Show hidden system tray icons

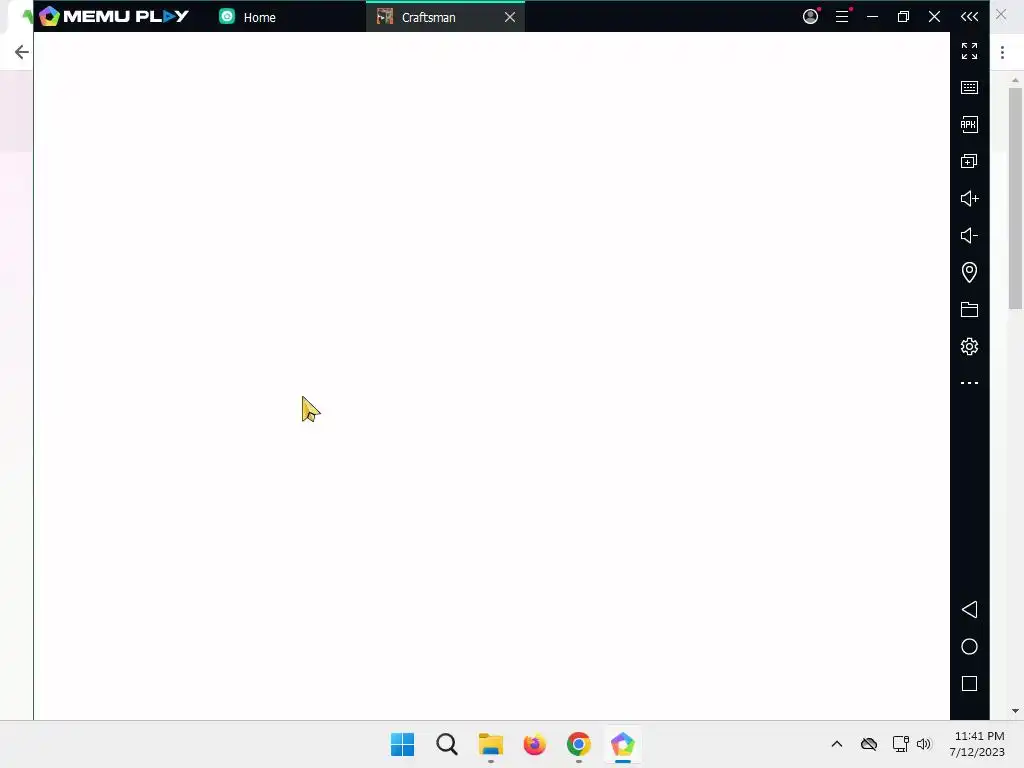point(837,744)
